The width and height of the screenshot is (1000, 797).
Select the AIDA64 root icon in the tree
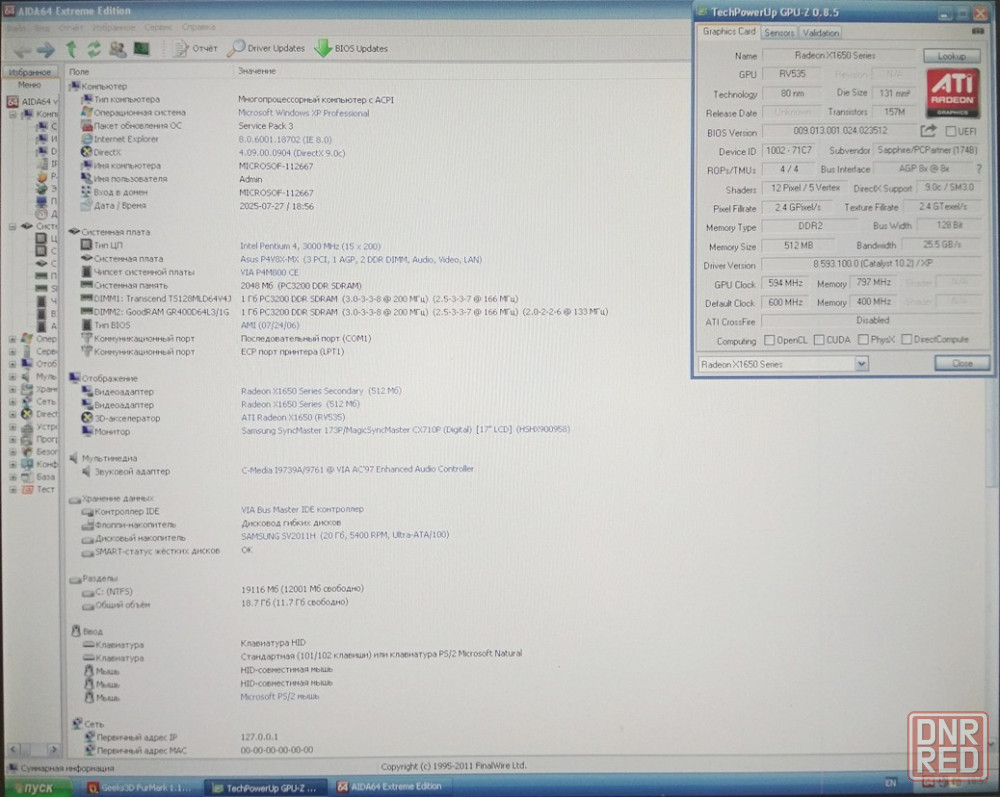[x=12, y=101]
